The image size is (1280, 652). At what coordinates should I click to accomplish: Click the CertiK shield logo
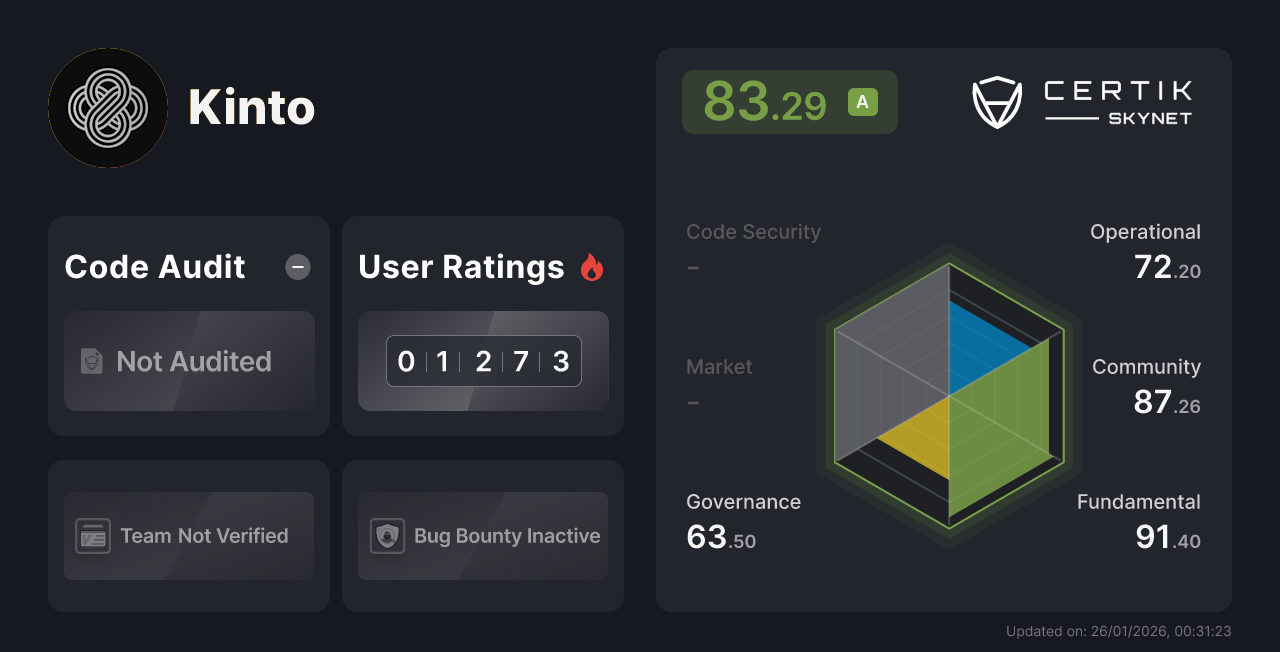pyautogui.click(x=996, y=100)
